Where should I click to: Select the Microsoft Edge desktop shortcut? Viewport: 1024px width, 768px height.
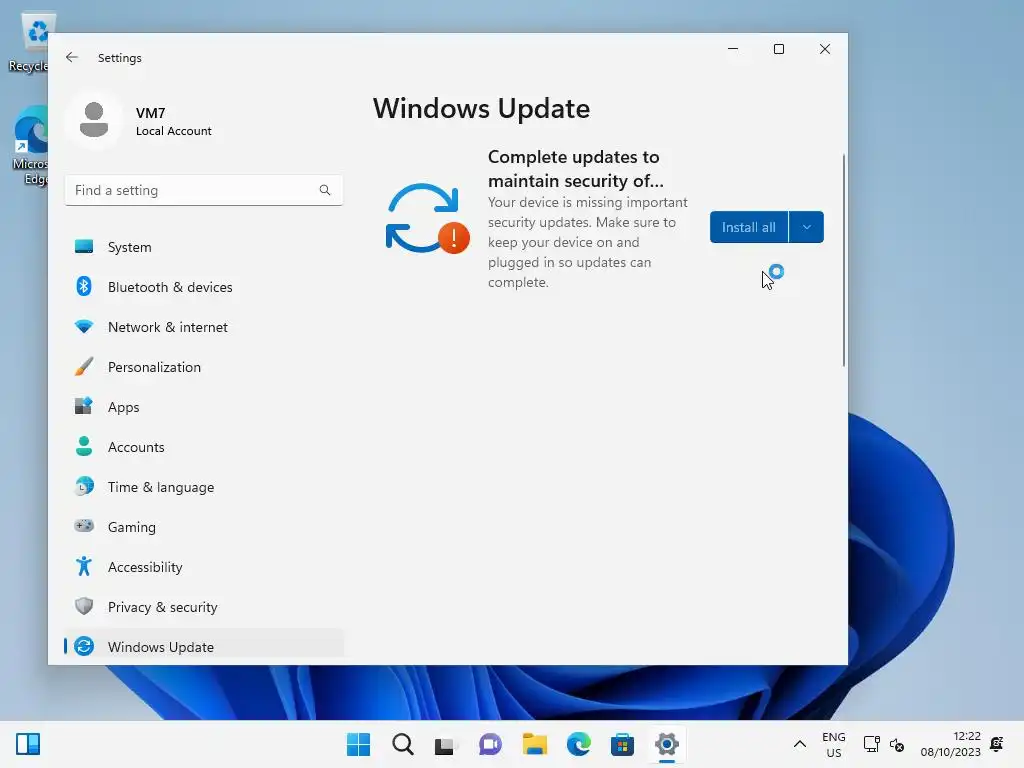point(30,146)
